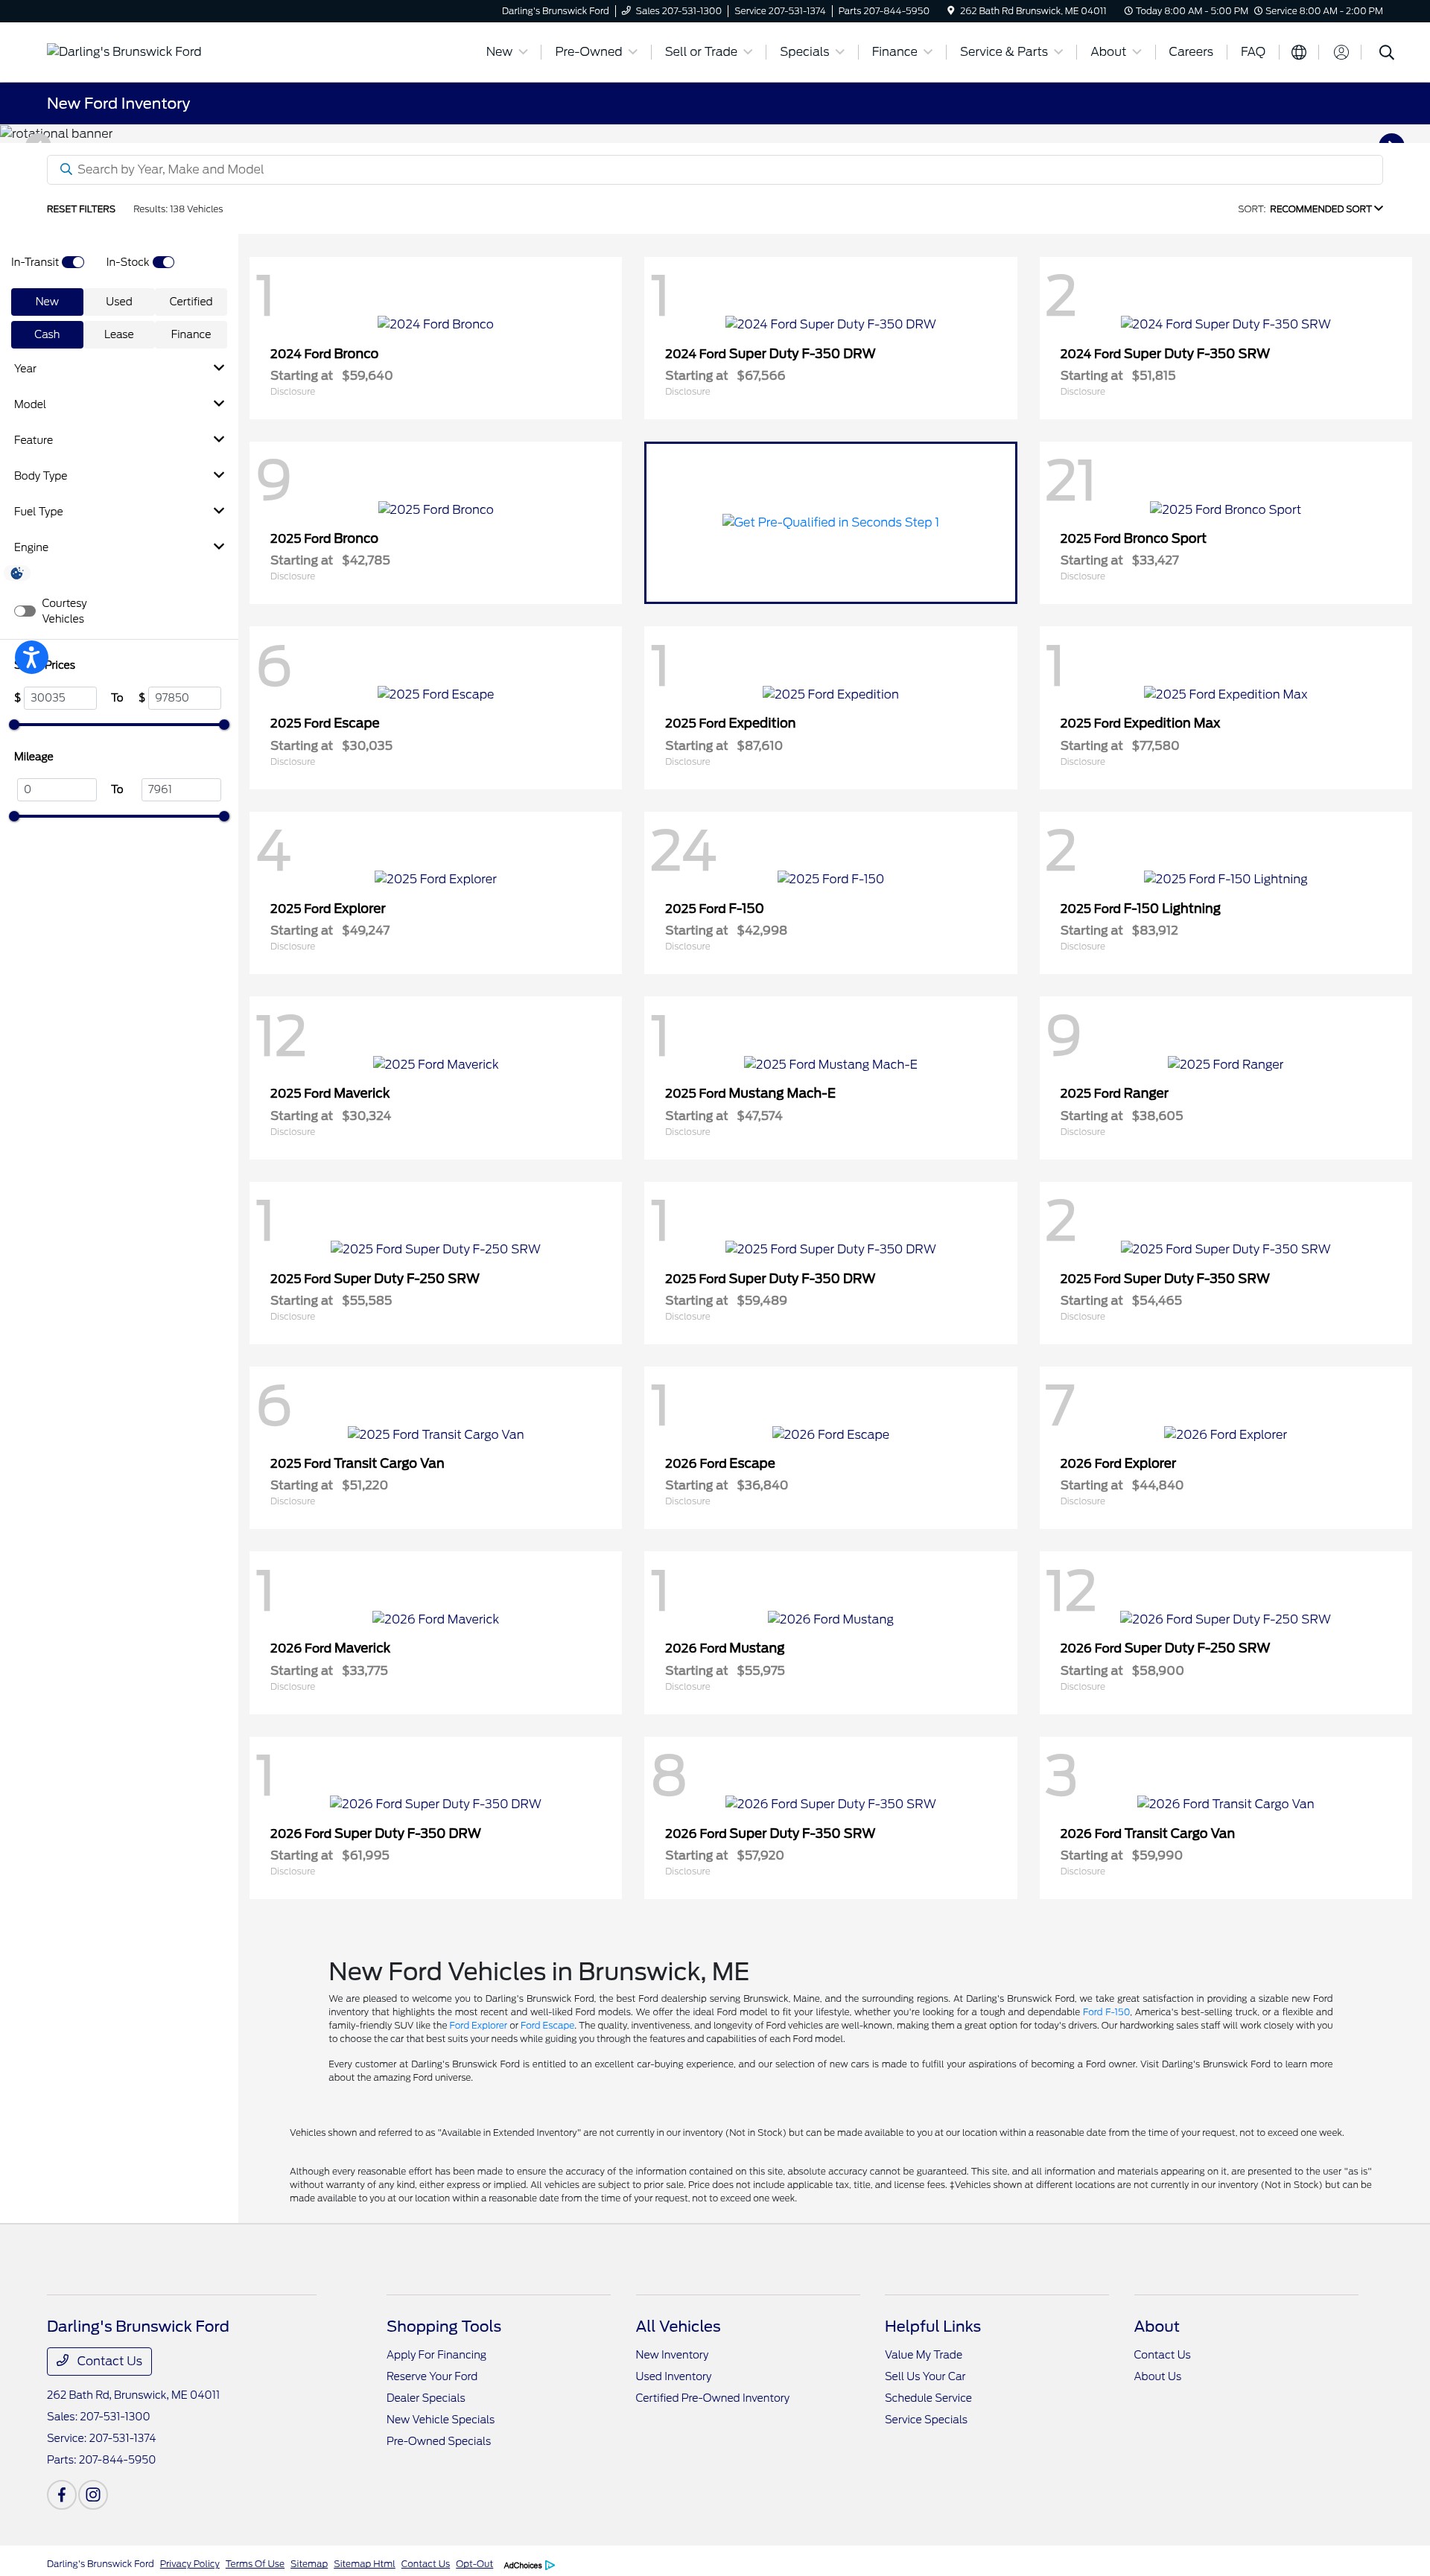Open the 2026 Ford Mustang listing title
This screenshot has width=1430, height=2576.
(724, 1648)
